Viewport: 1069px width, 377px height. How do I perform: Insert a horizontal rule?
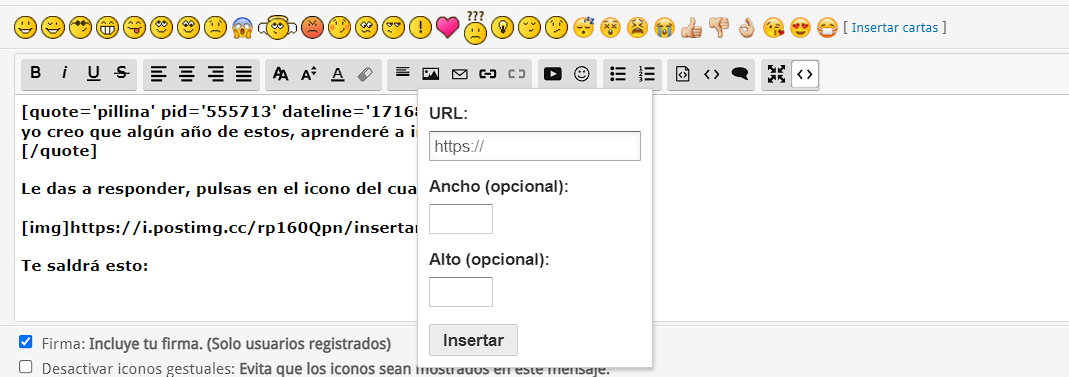coord(402,74)
